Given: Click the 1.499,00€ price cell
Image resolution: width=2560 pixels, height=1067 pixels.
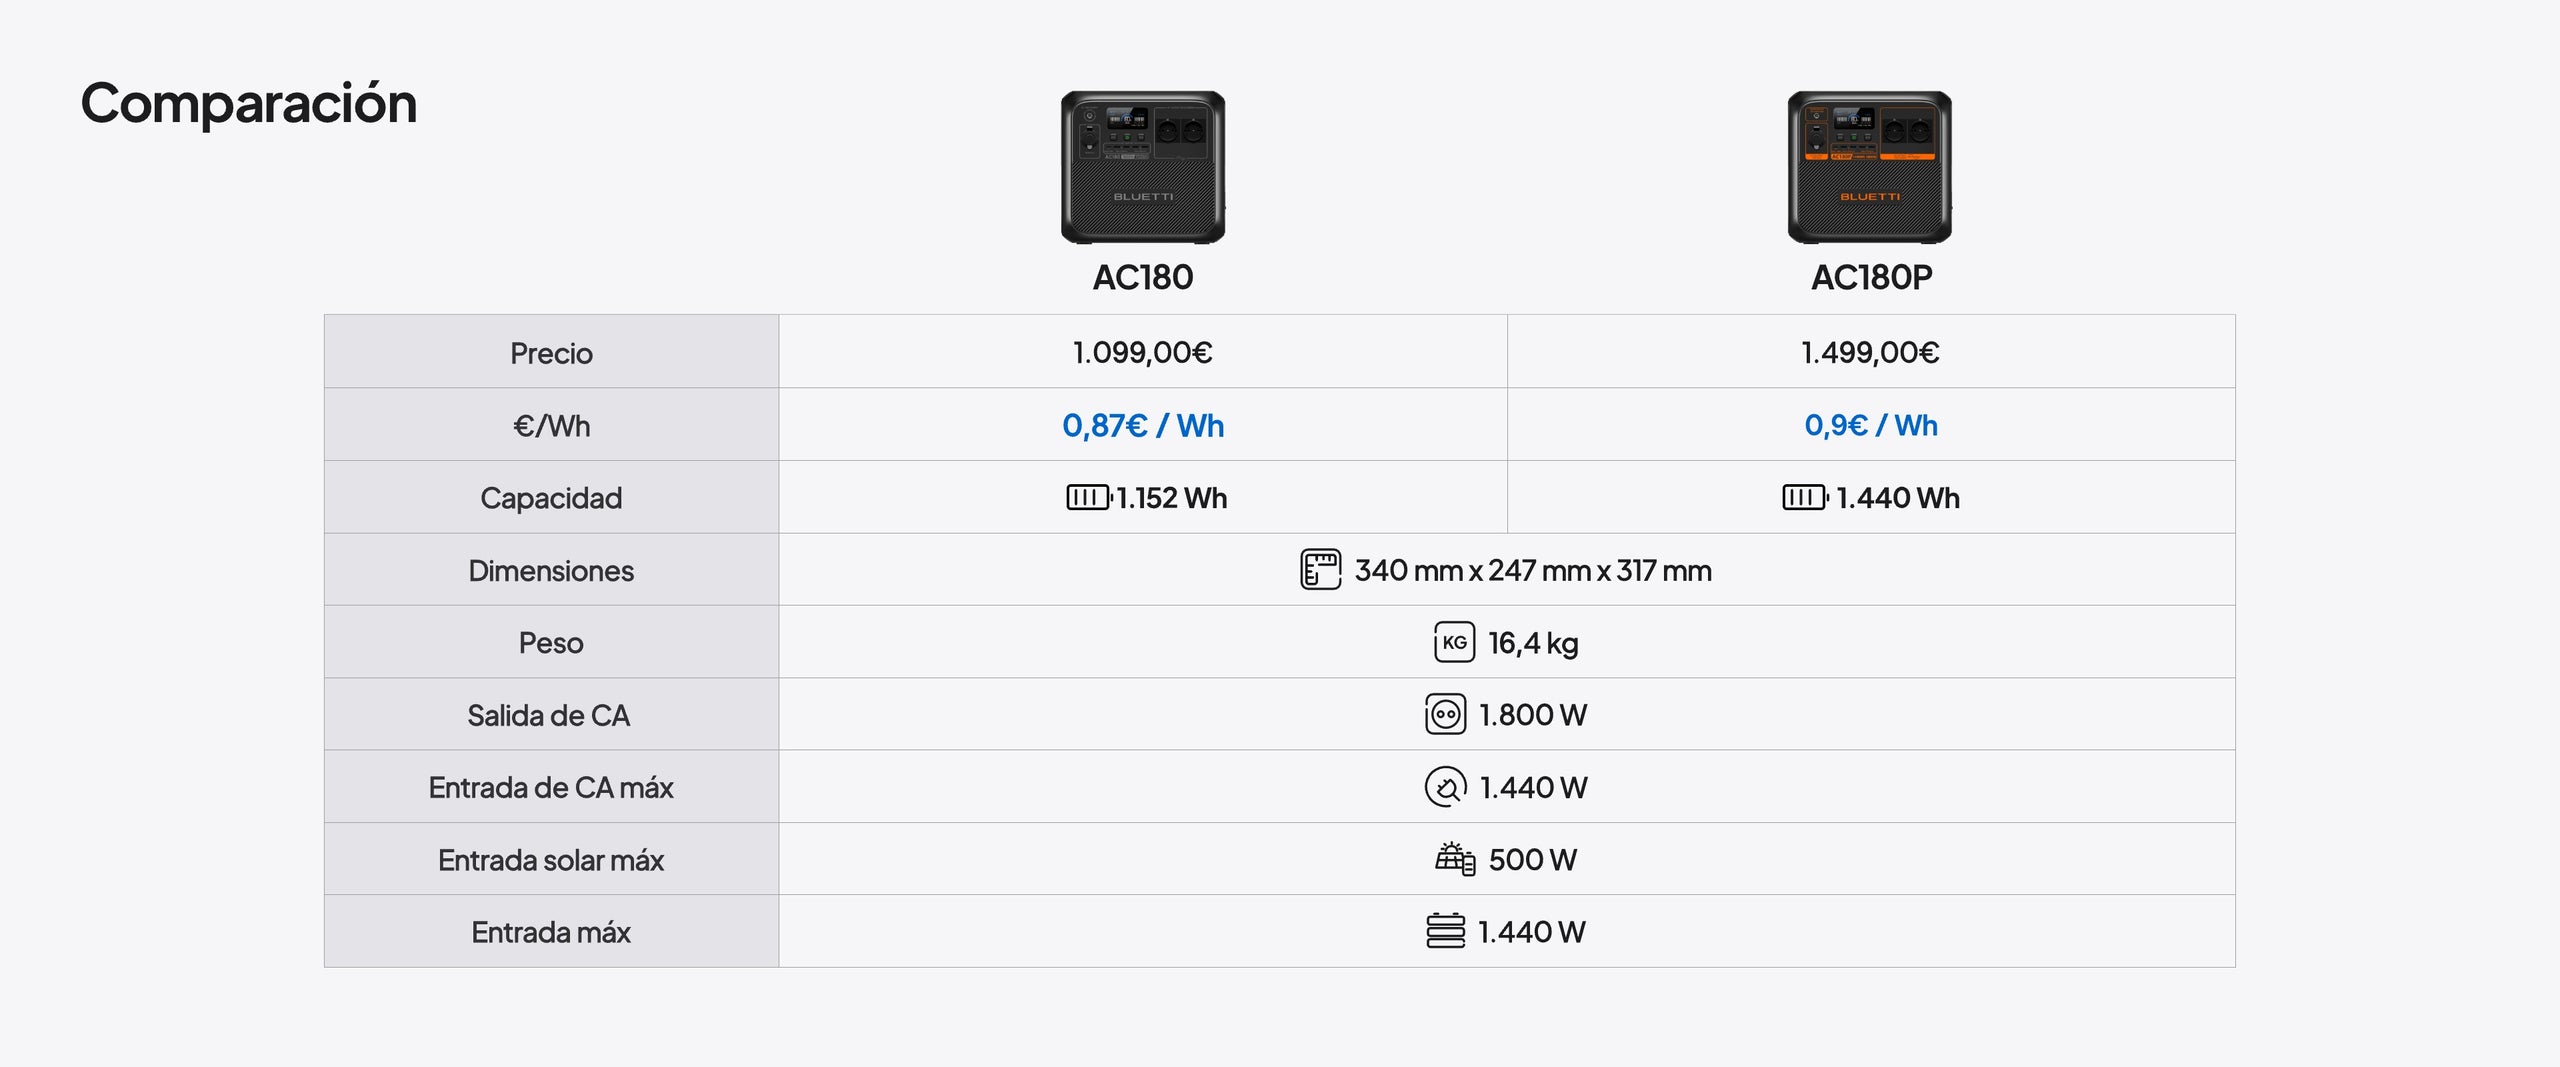Looking at the screenshot, I should pyautogui.click(x=1870, y=352).
